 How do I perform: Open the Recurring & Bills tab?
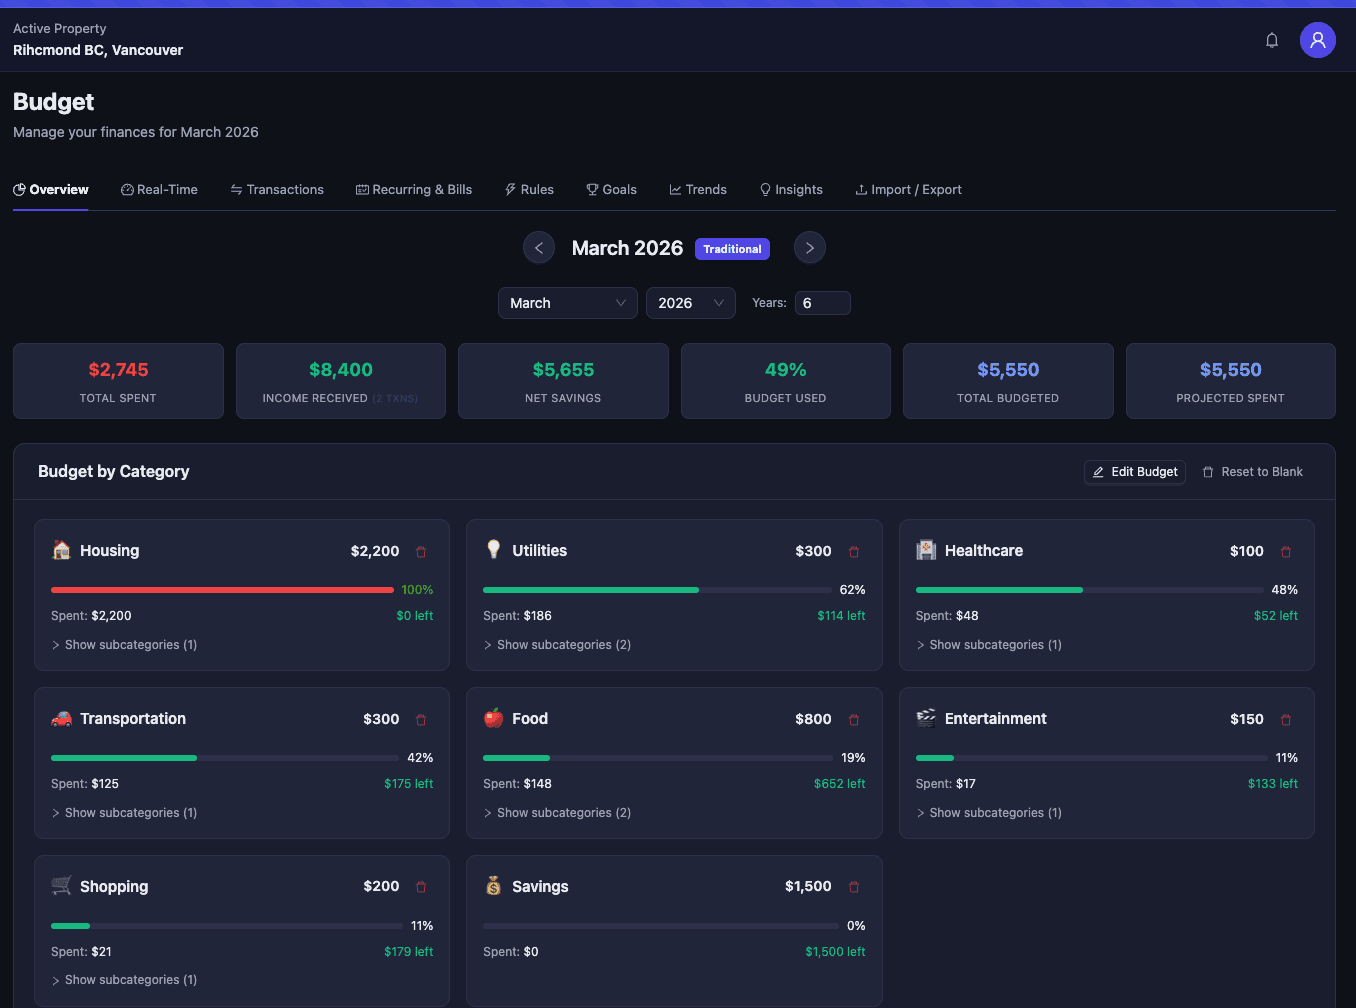414,190
